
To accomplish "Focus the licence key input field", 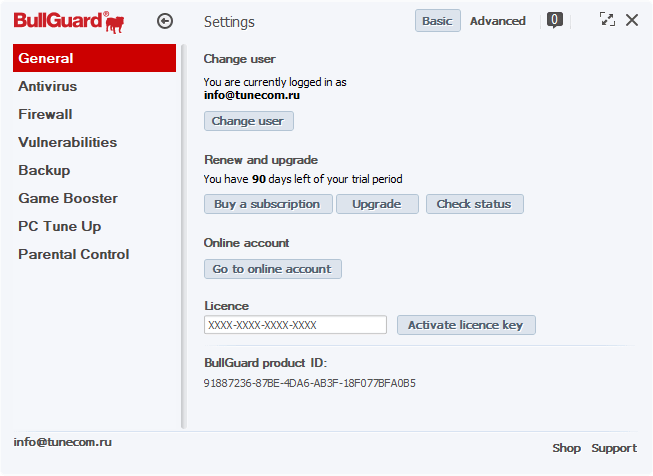I will (295, 325).
